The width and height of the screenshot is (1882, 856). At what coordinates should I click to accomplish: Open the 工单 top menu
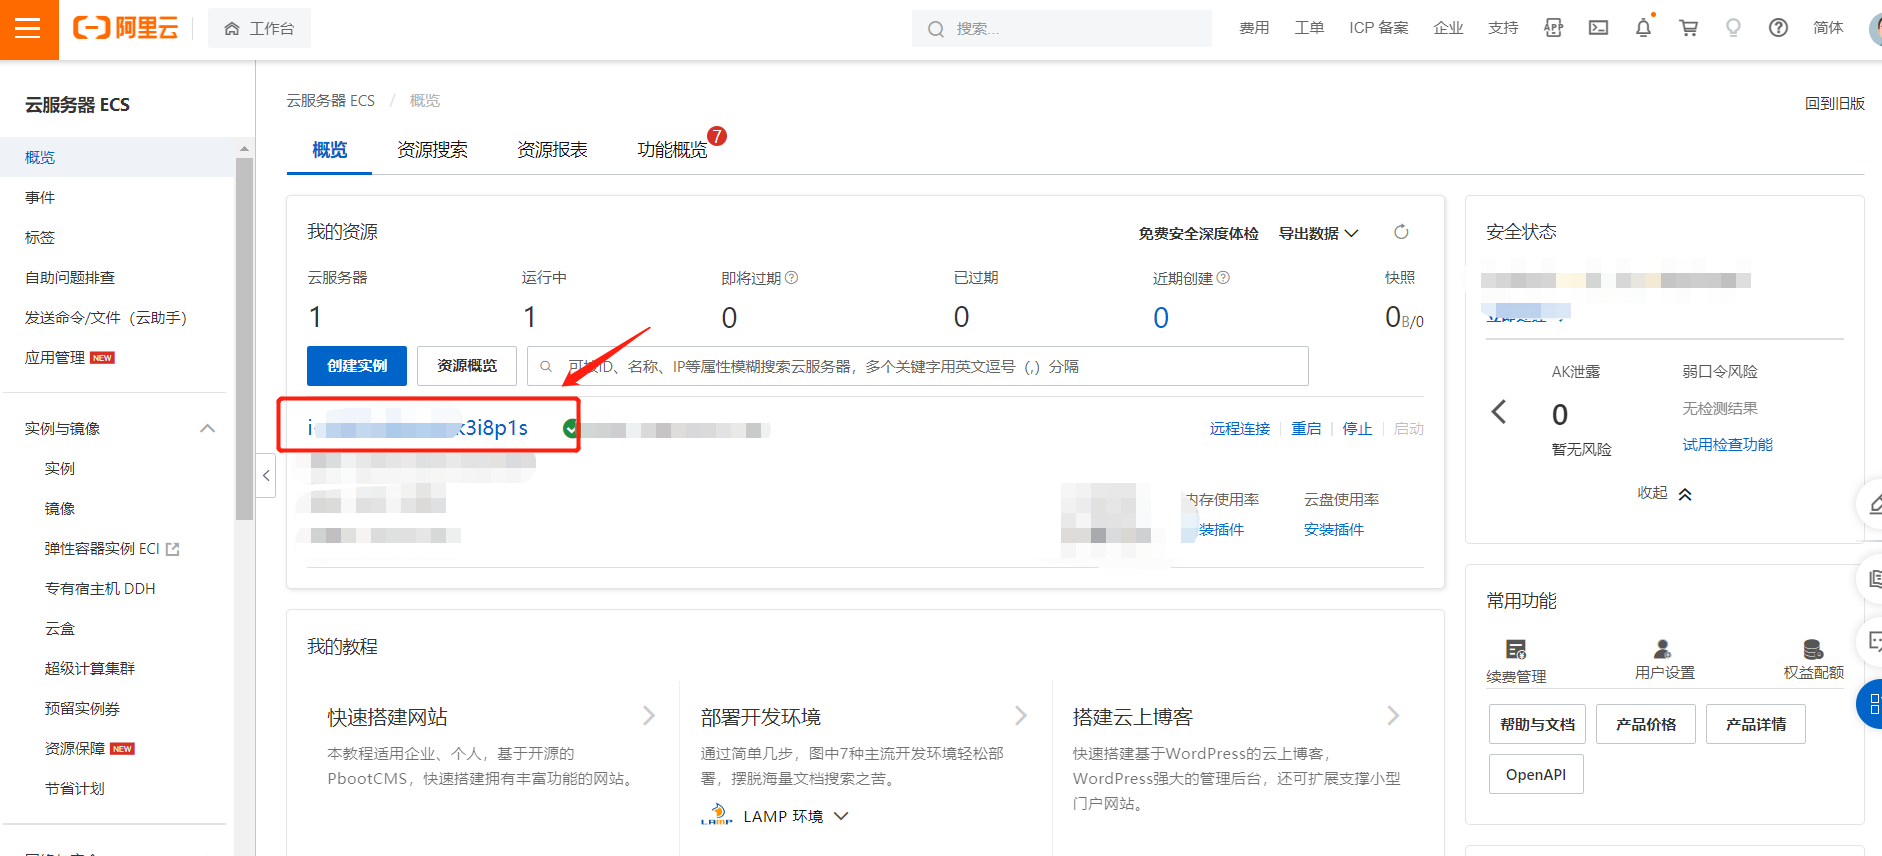(1309, 28)
